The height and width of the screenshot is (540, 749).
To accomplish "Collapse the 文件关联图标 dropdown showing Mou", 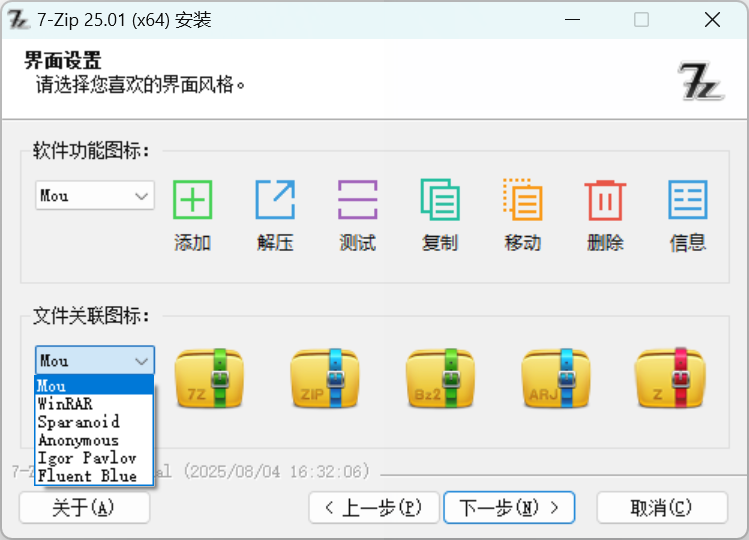I will click(x=95, y=361).
